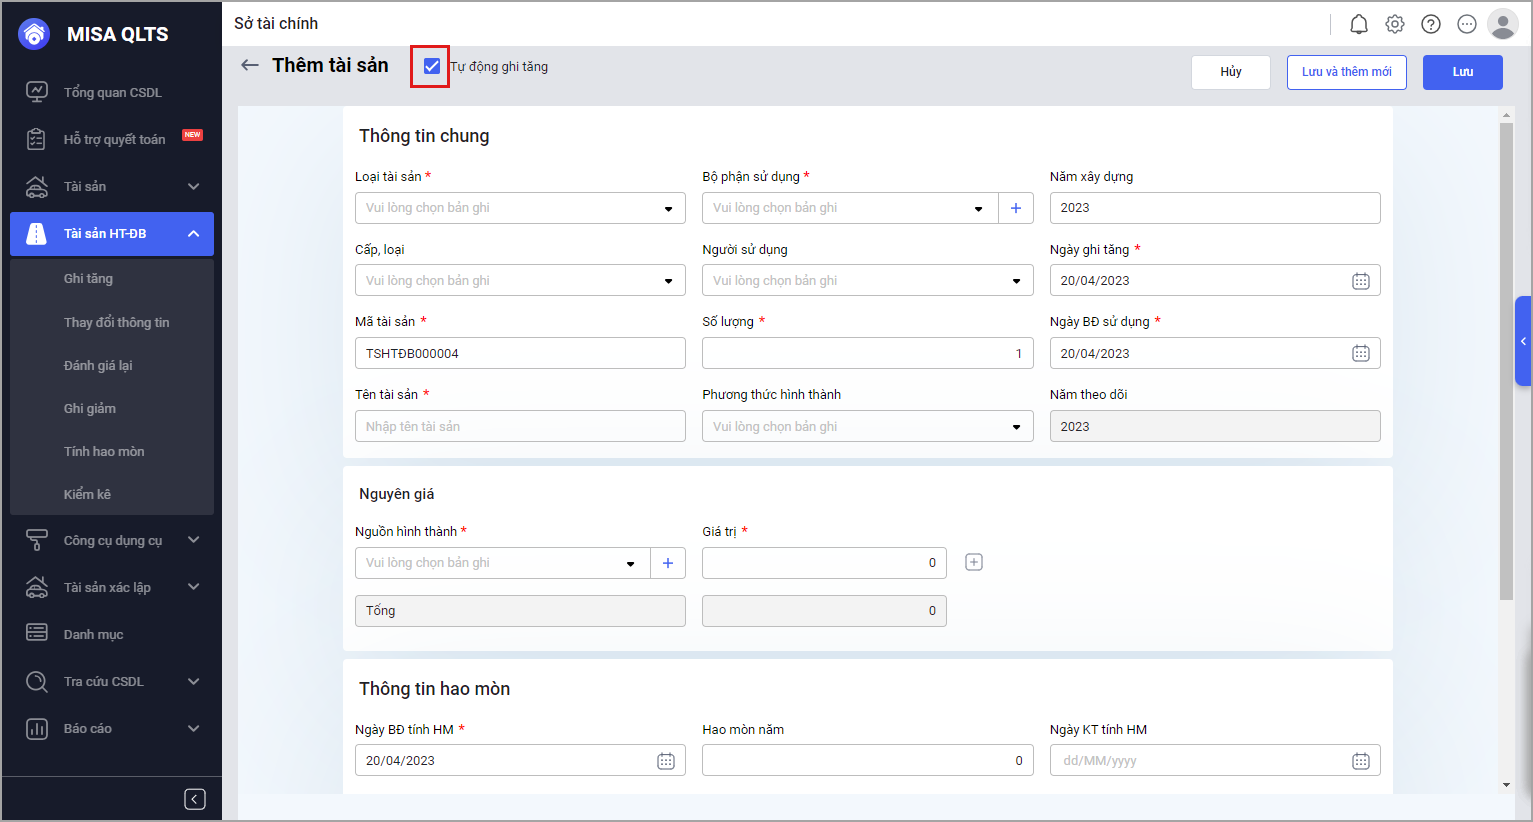Uncheck the Tự động ghi tăng checkbox

431,66
